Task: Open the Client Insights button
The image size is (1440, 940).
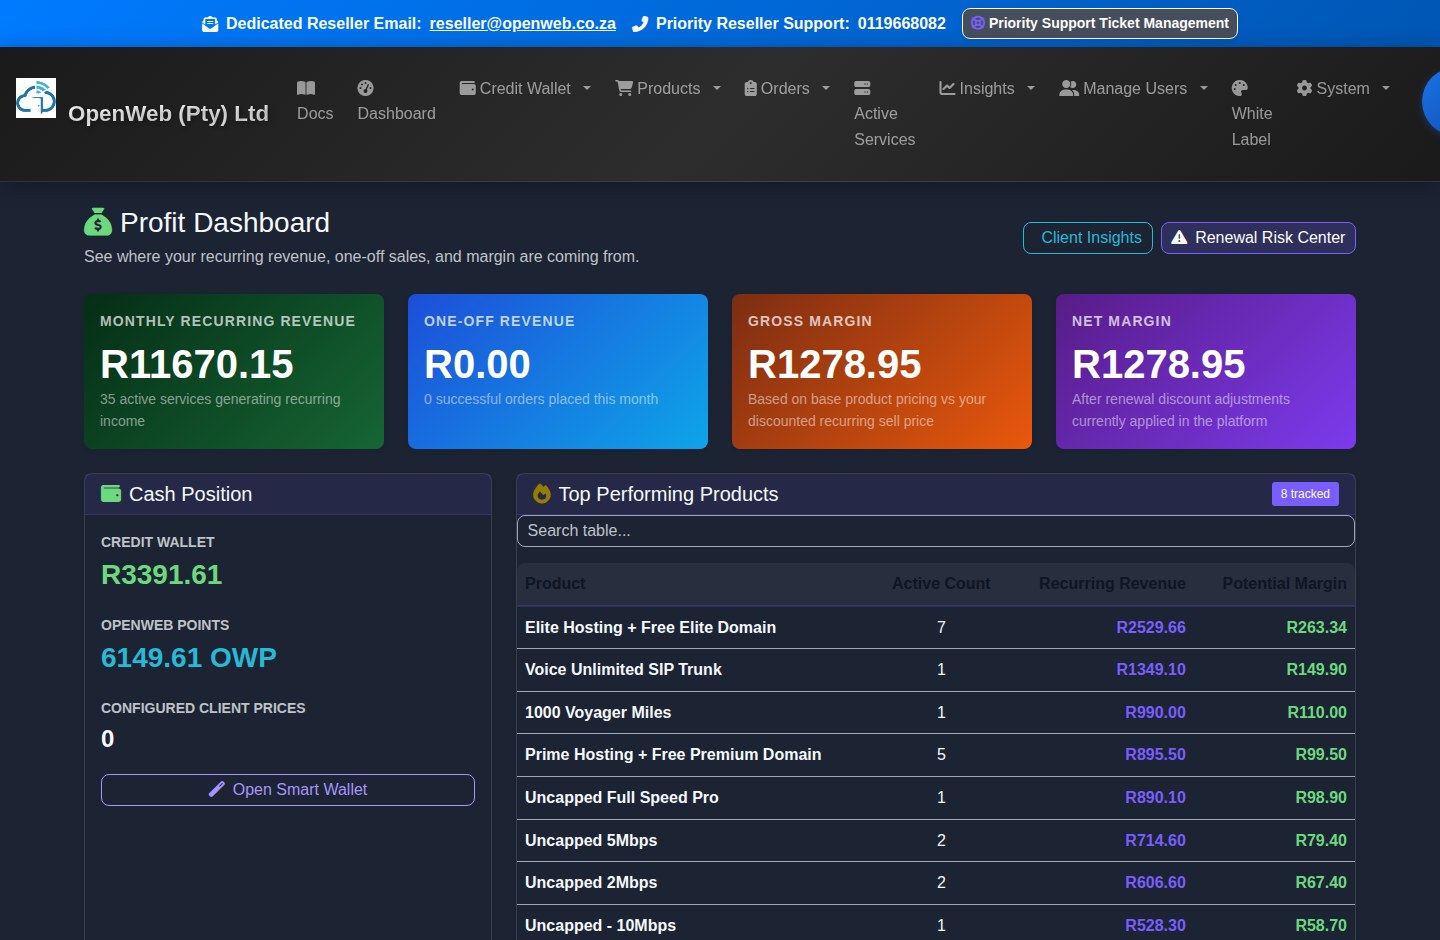Action: click(x=1088, y=238)
